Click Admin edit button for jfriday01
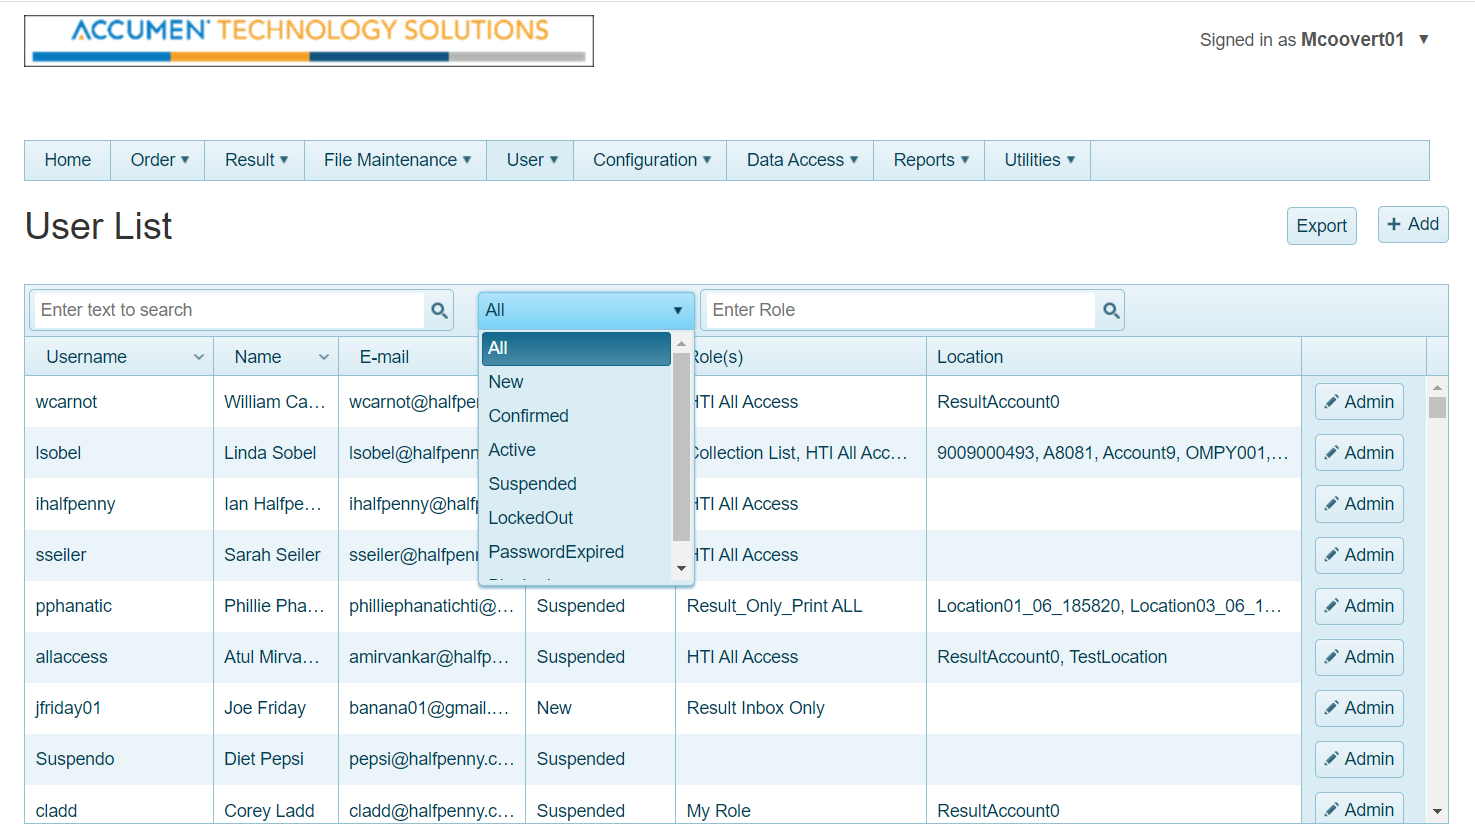 point(1359,708)
